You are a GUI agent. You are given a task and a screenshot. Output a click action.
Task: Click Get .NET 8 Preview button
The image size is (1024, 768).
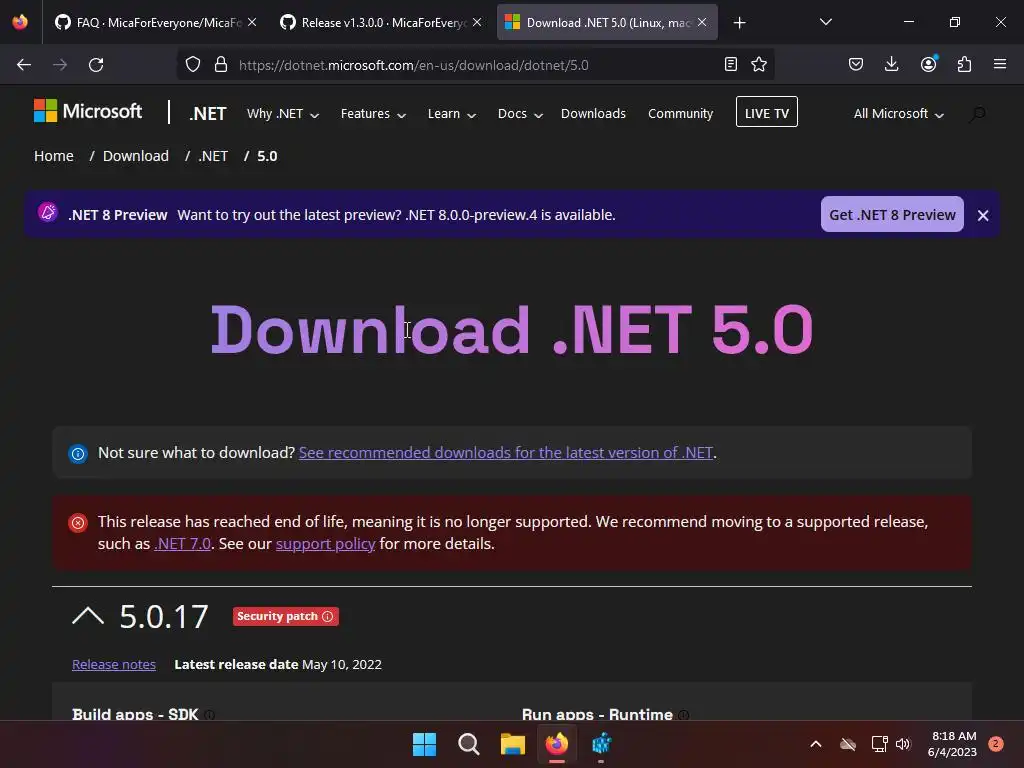(x=892, y=214)
